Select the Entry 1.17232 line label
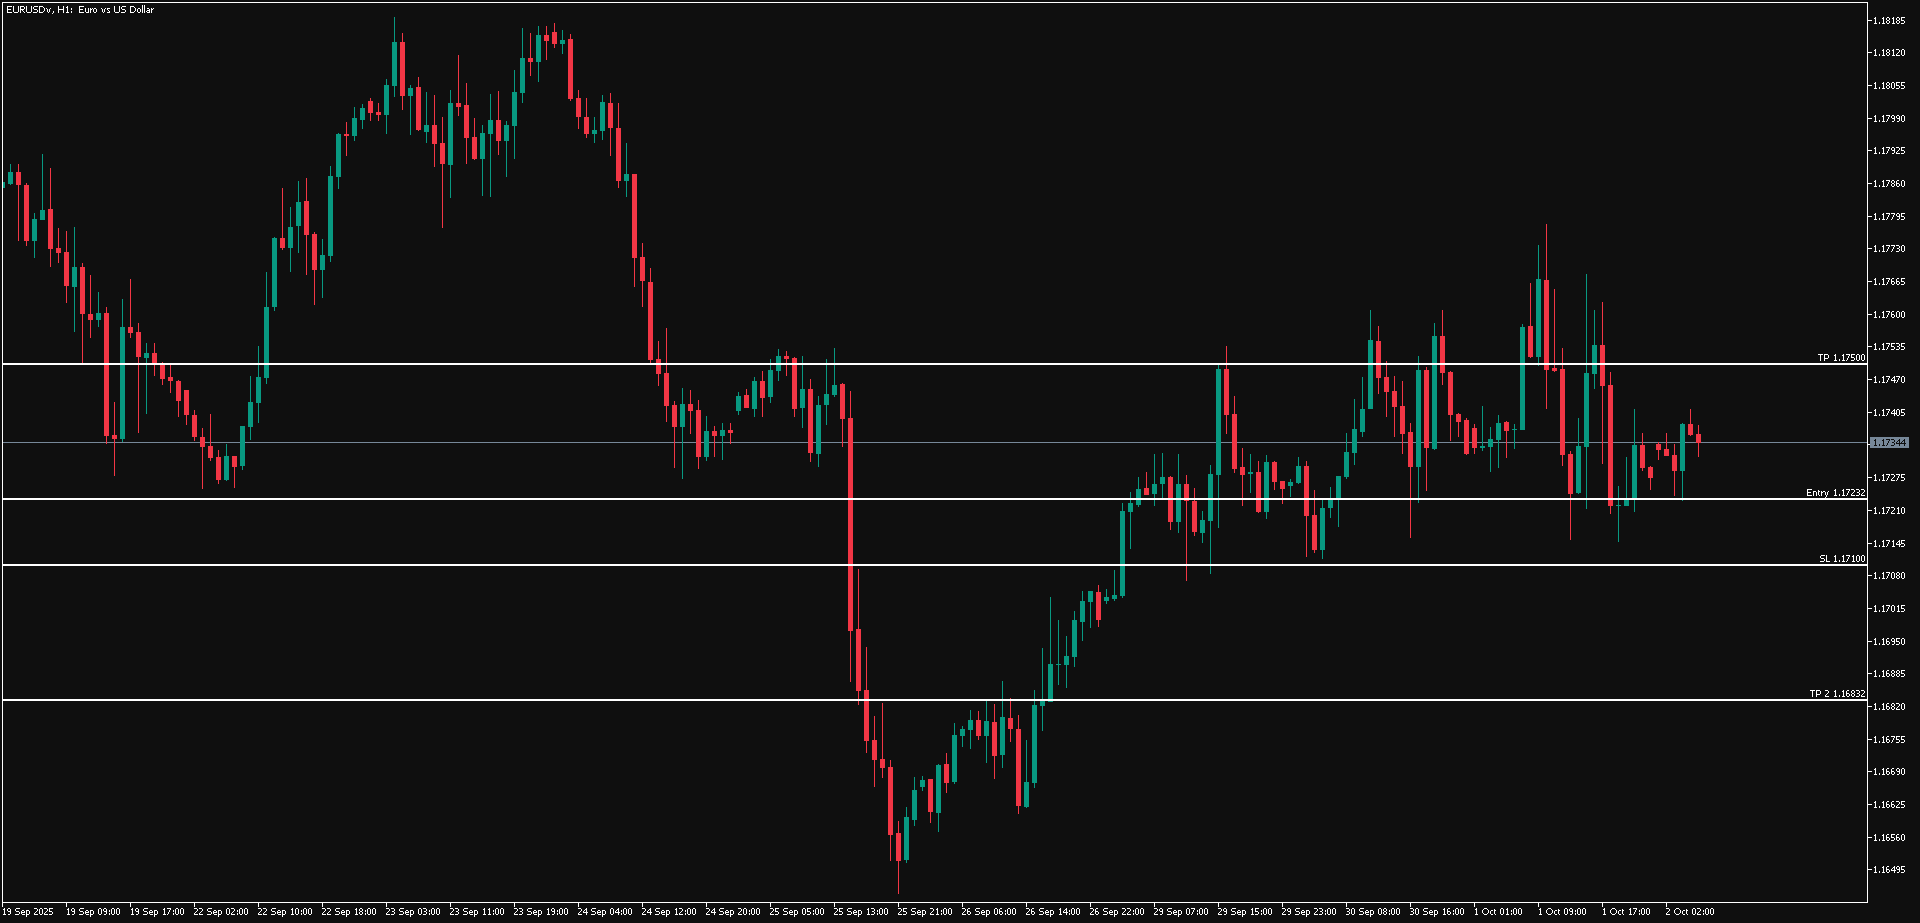 click(x=1835, y=492)
